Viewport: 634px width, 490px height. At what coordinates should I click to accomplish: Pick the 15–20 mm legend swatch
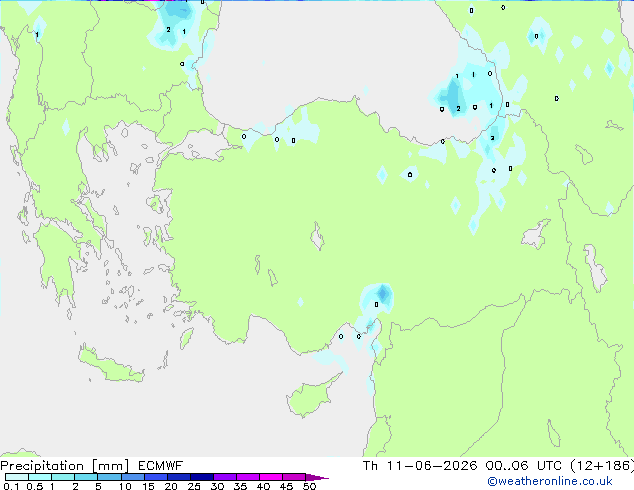[156, 477]
